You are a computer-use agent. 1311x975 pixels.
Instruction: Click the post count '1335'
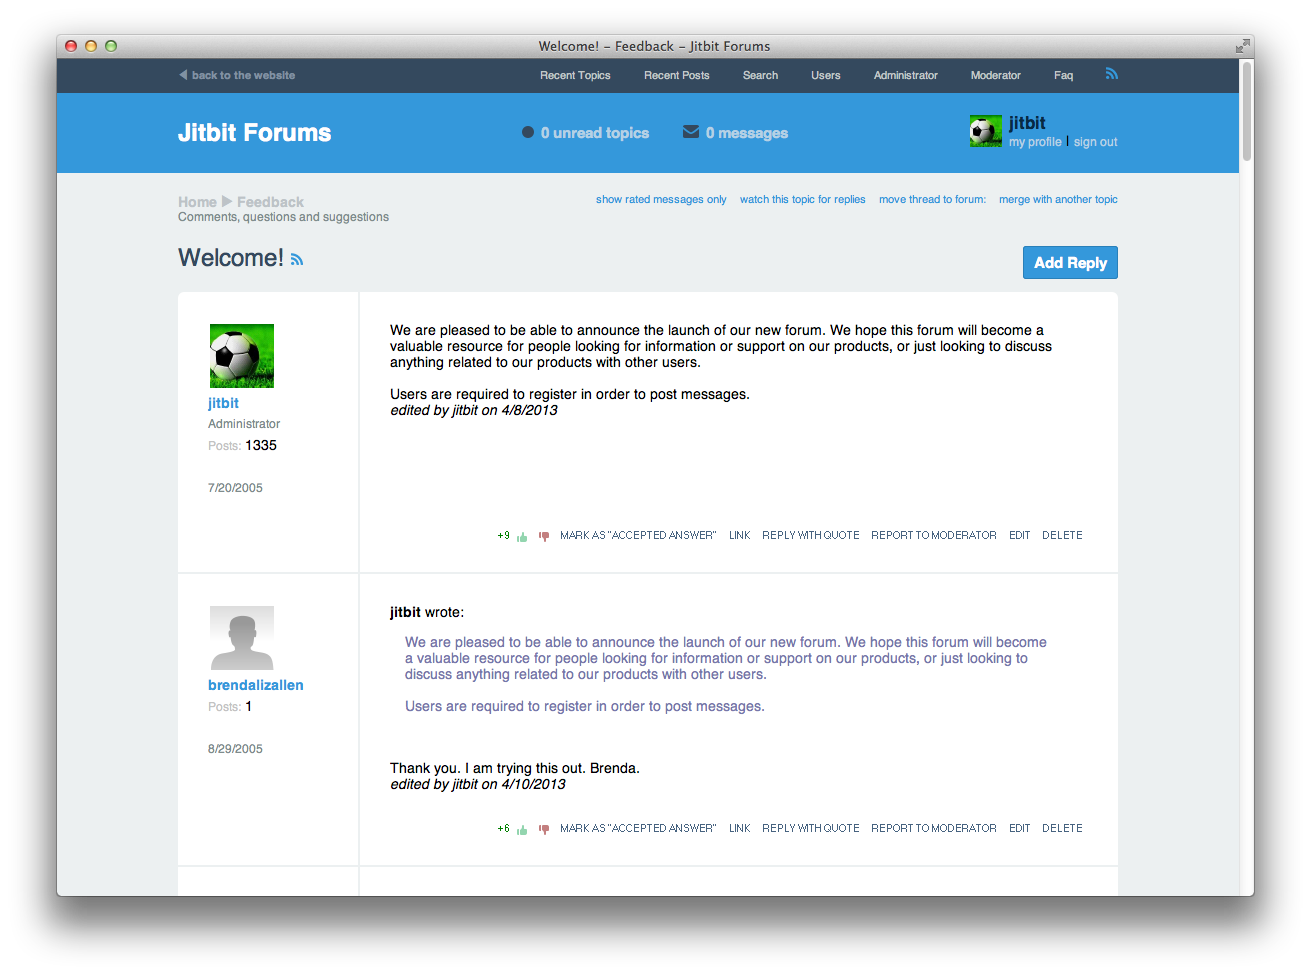(261, 446)
